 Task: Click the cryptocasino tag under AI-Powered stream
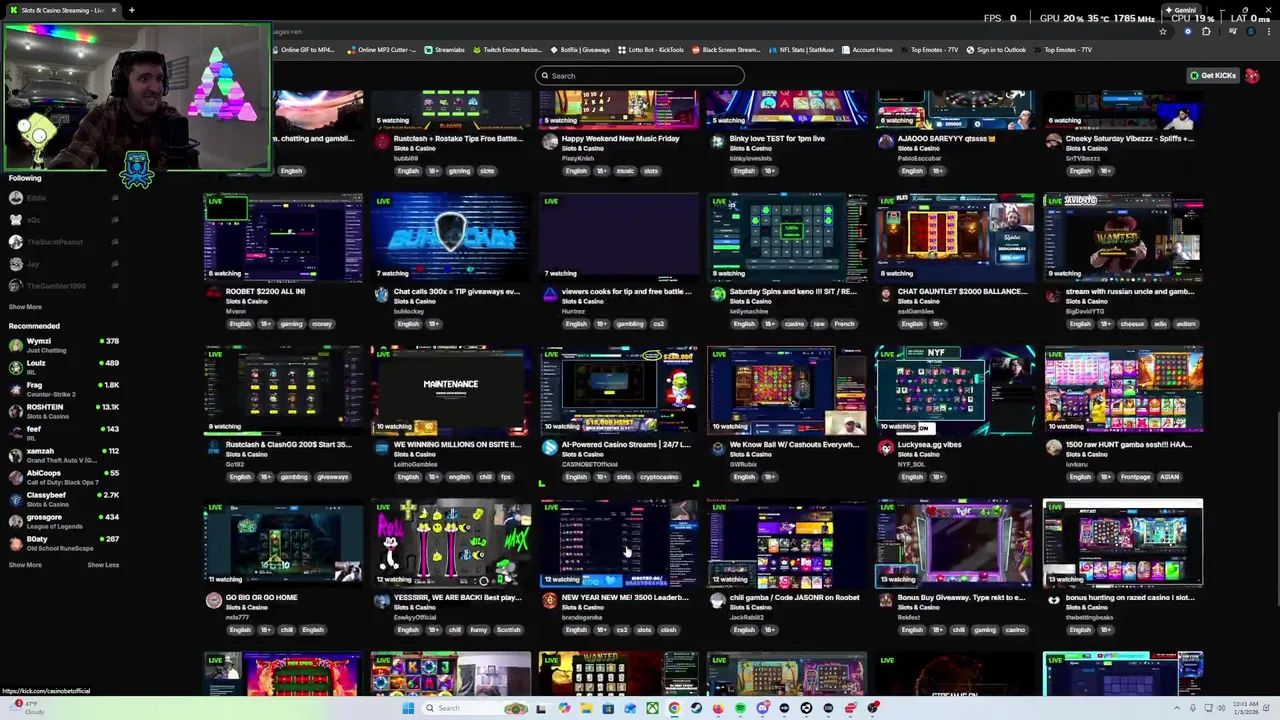click(659, 477)
